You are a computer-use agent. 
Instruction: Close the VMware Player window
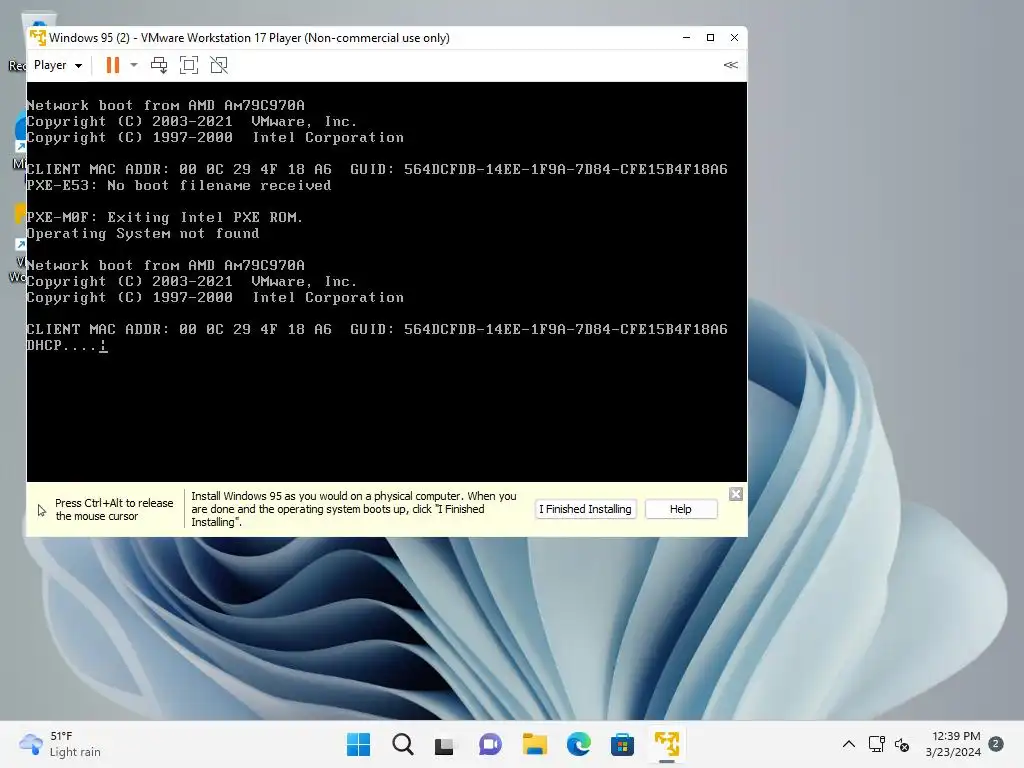(735, 38)
